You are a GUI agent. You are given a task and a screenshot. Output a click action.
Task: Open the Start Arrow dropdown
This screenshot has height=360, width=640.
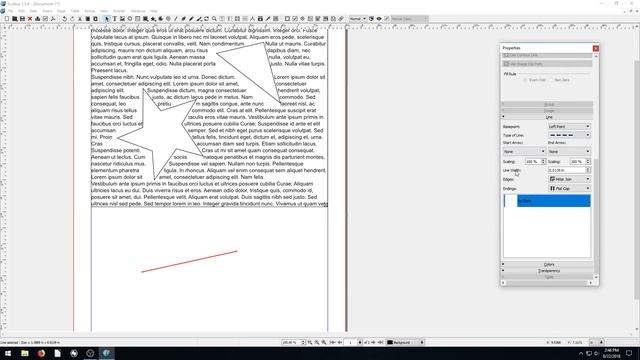(x=524, y=151)
